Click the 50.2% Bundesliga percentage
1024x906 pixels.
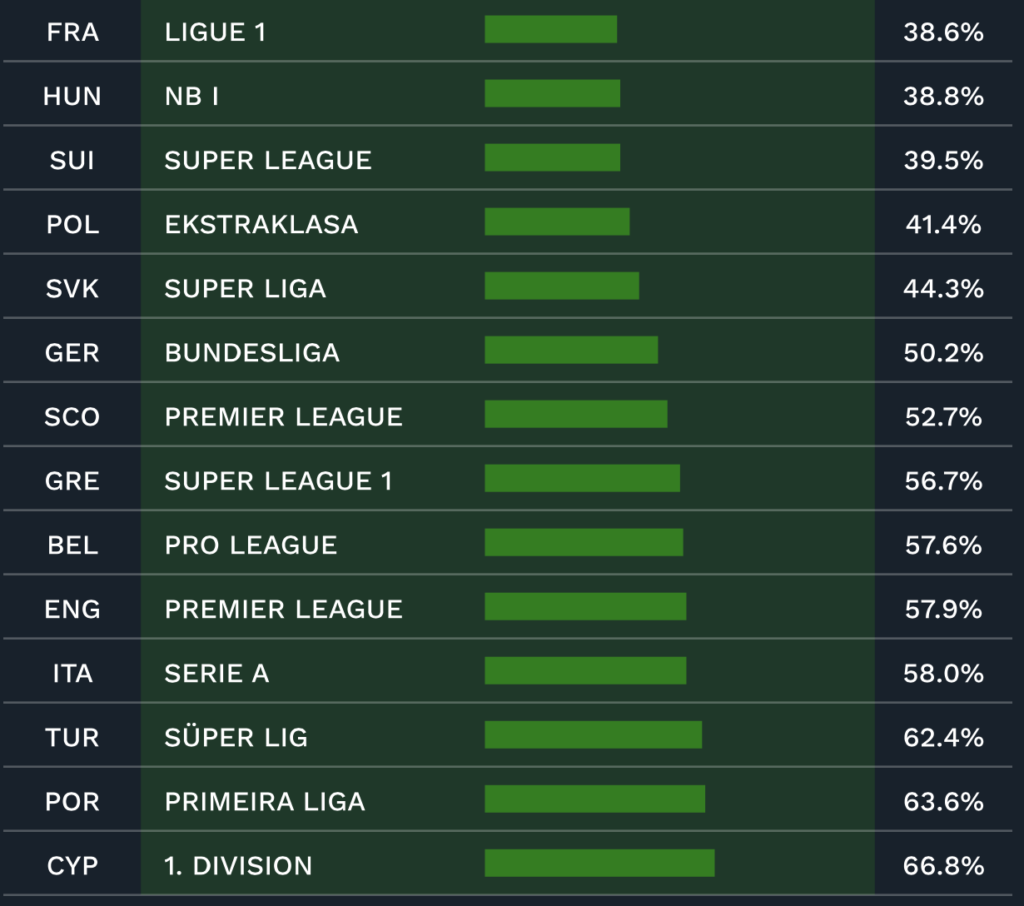[x=943, y=353]
